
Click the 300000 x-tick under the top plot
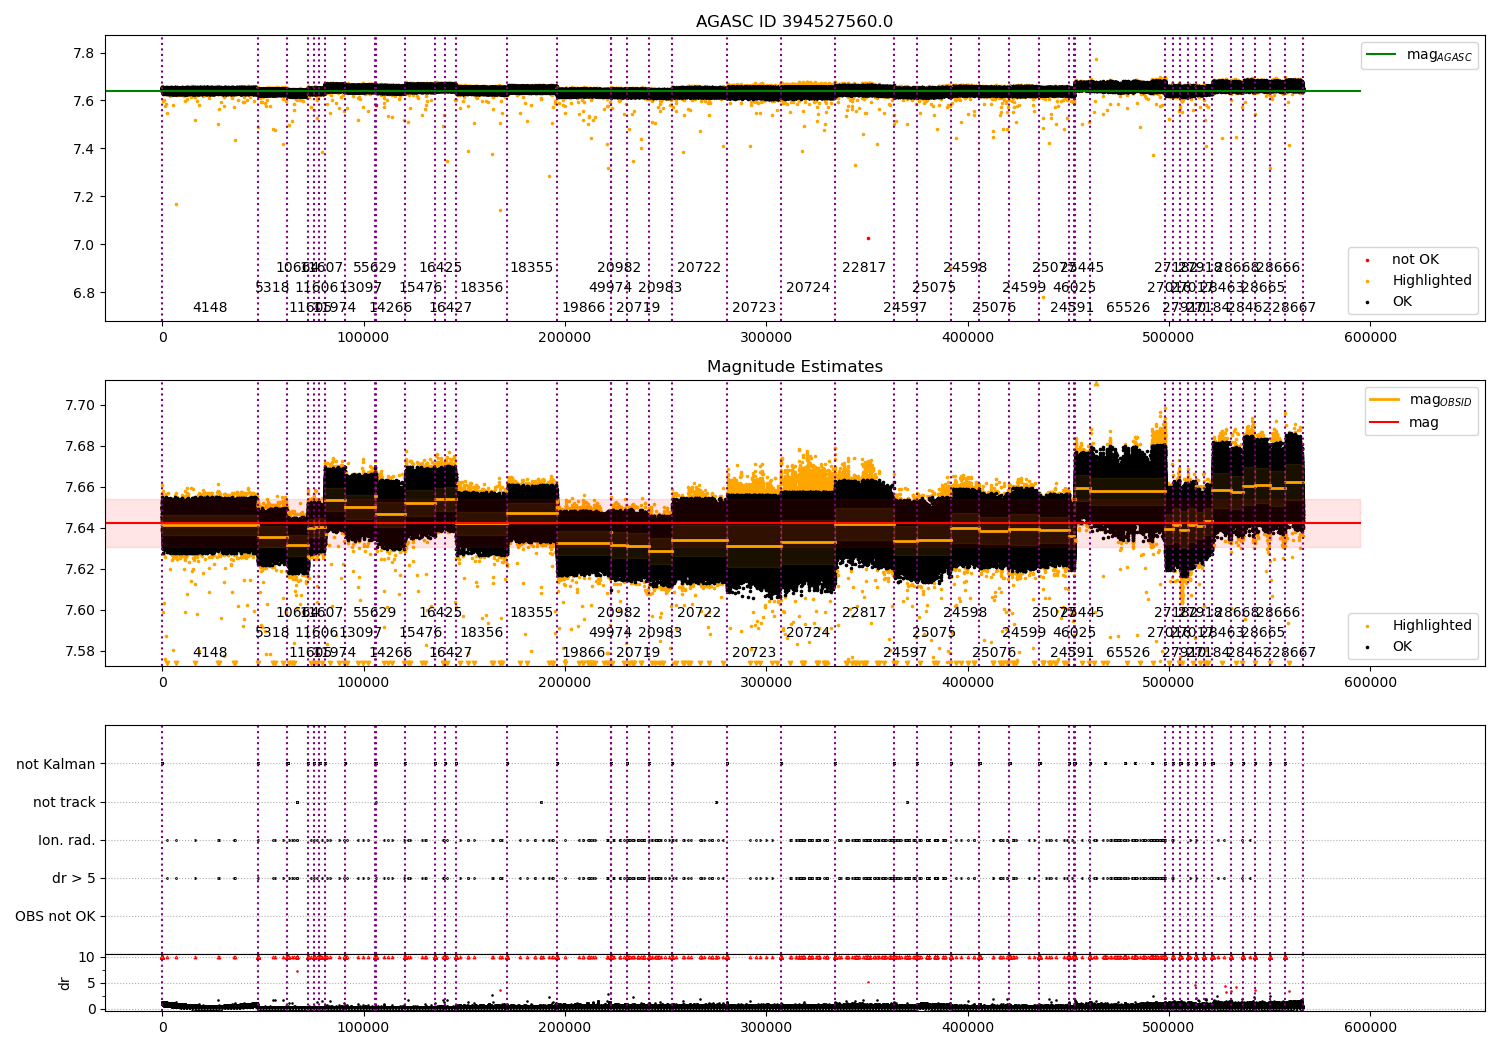[x=766, y=338]
